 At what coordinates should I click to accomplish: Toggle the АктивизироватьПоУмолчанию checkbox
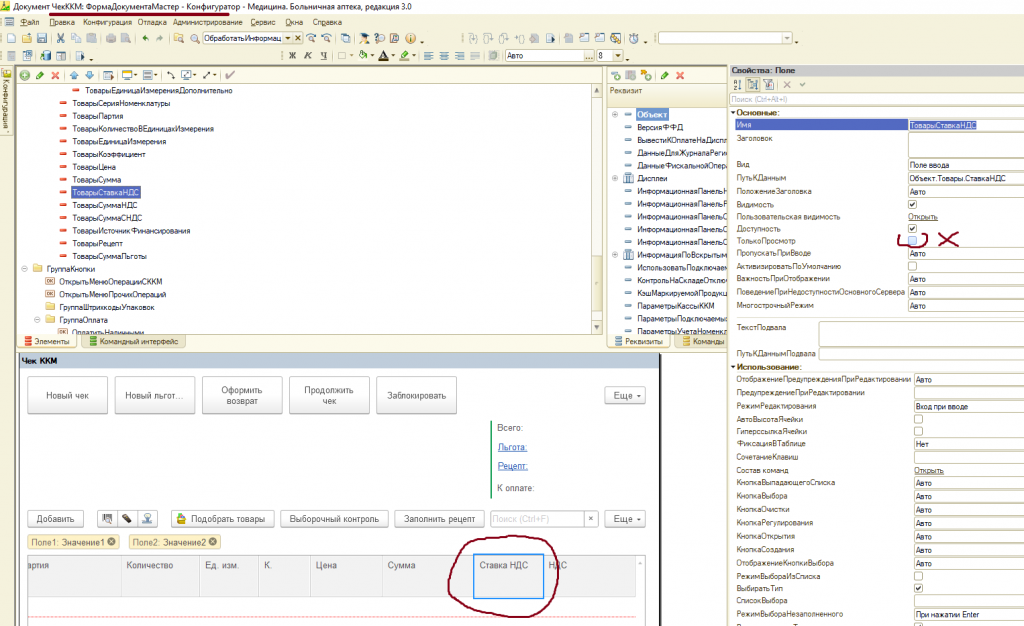912,266
